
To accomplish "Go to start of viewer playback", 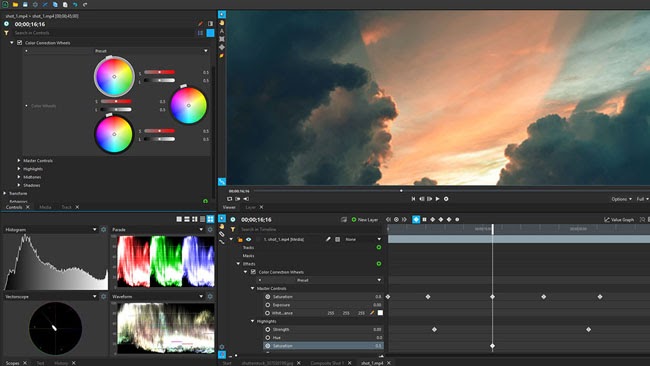I will (x=413, y=199).
